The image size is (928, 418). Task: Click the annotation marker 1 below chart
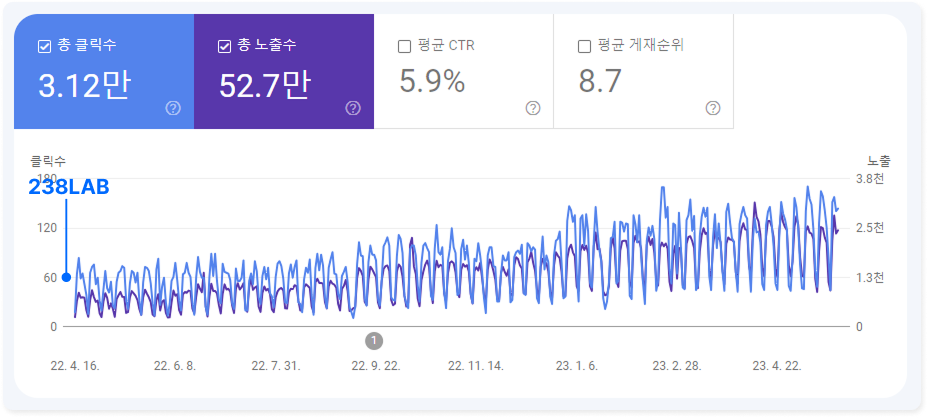pyautogui.click(x=373, y=341)
